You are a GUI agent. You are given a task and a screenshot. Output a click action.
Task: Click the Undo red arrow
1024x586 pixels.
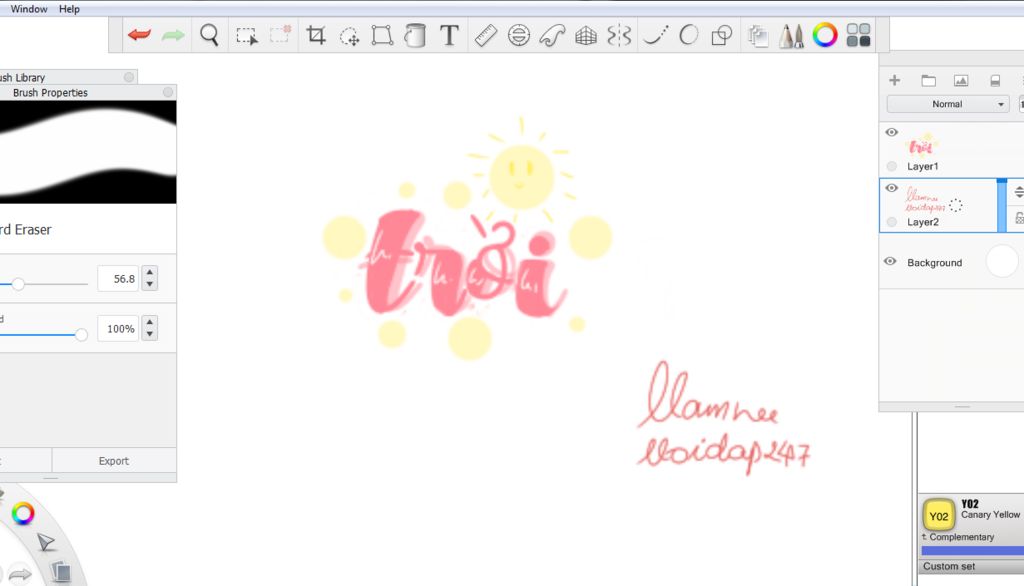tap(140, 35)
